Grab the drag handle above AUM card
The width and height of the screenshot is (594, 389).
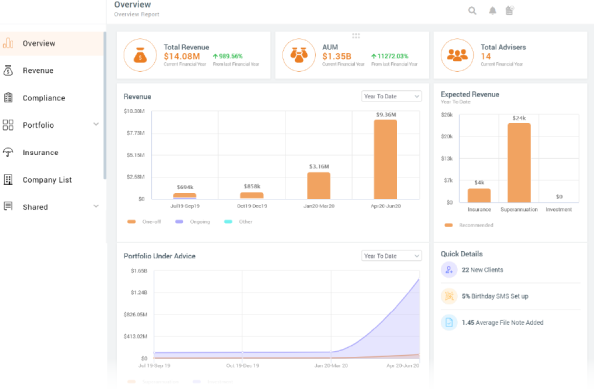(356, 36)
